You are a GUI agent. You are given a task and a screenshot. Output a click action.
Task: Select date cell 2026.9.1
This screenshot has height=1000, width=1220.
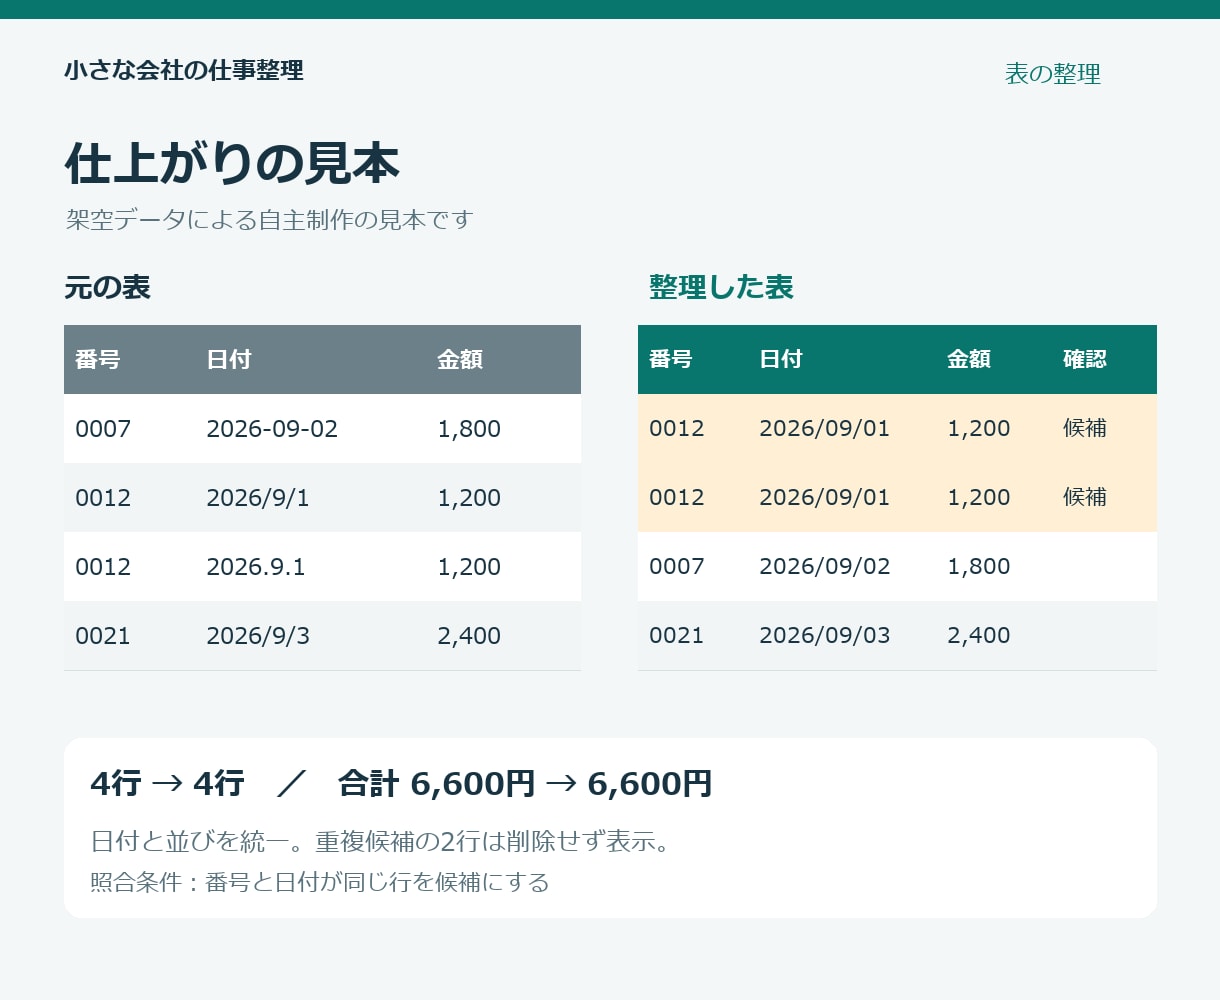tap(256, 567)
